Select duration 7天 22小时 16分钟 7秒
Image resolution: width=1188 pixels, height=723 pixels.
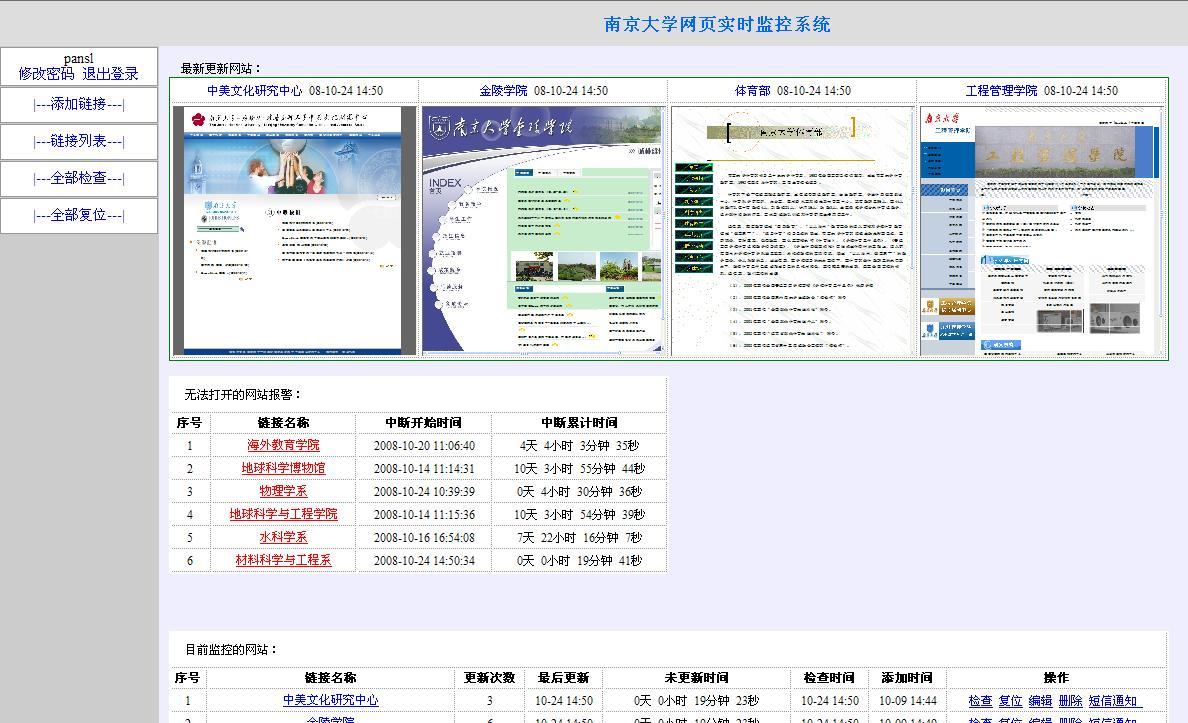click(580, 537)
